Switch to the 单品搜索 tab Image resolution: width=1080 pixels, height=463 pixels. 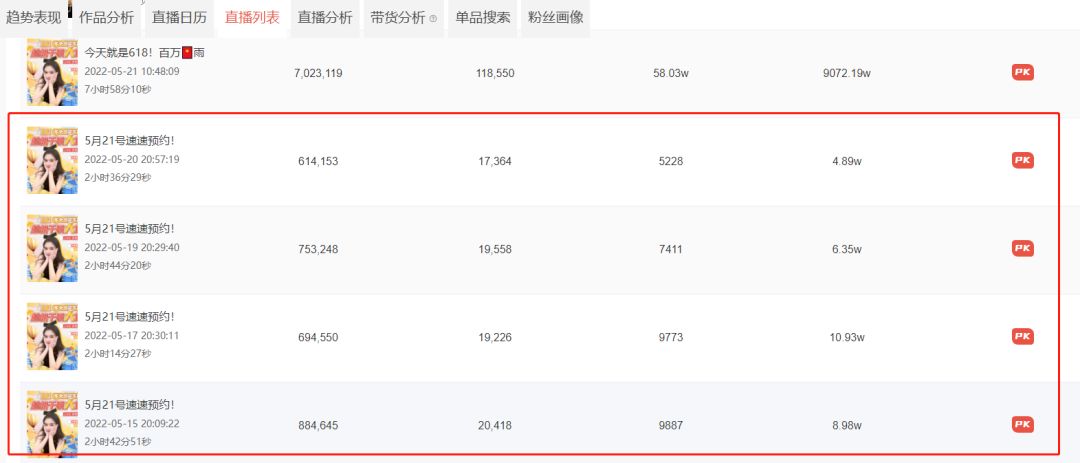(482, 17)
